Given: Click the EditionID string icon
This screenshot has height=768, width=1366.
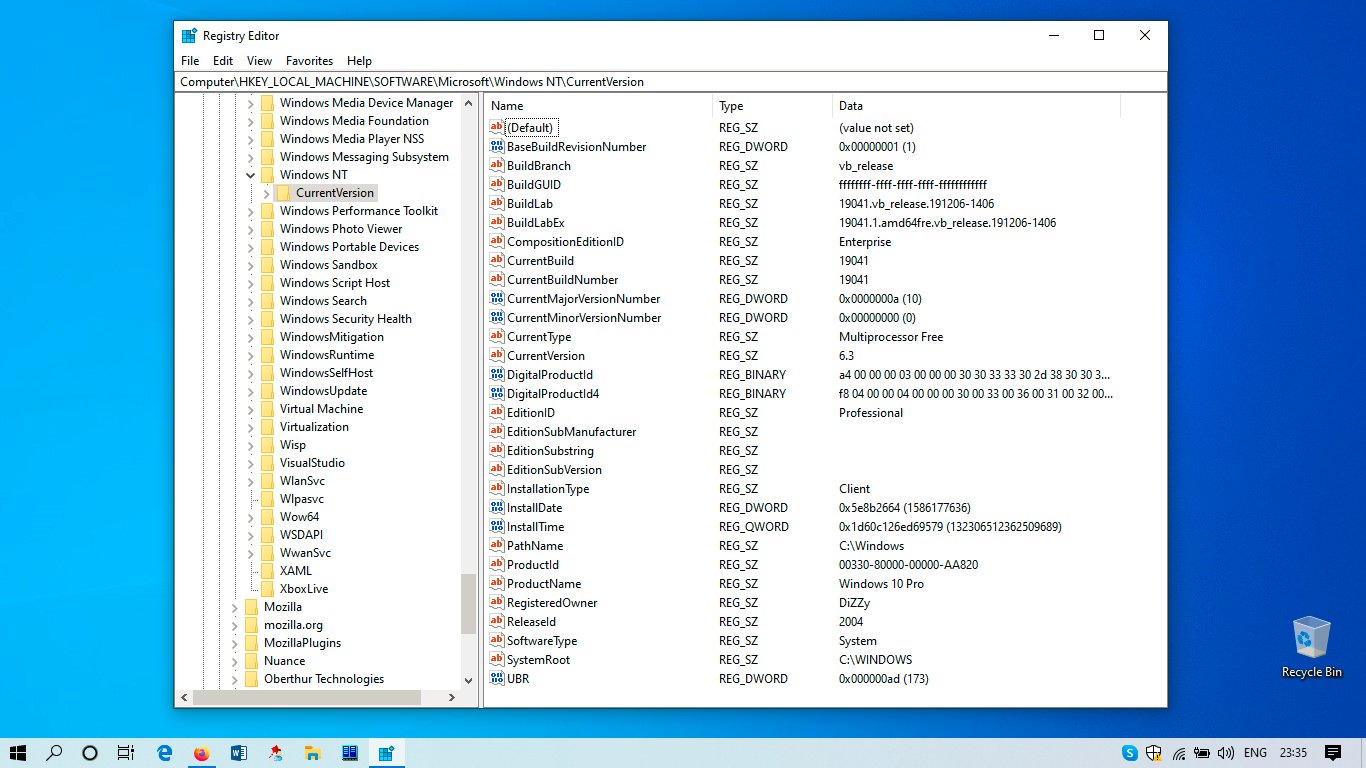Looking at the screenshot, I should 497,413.
